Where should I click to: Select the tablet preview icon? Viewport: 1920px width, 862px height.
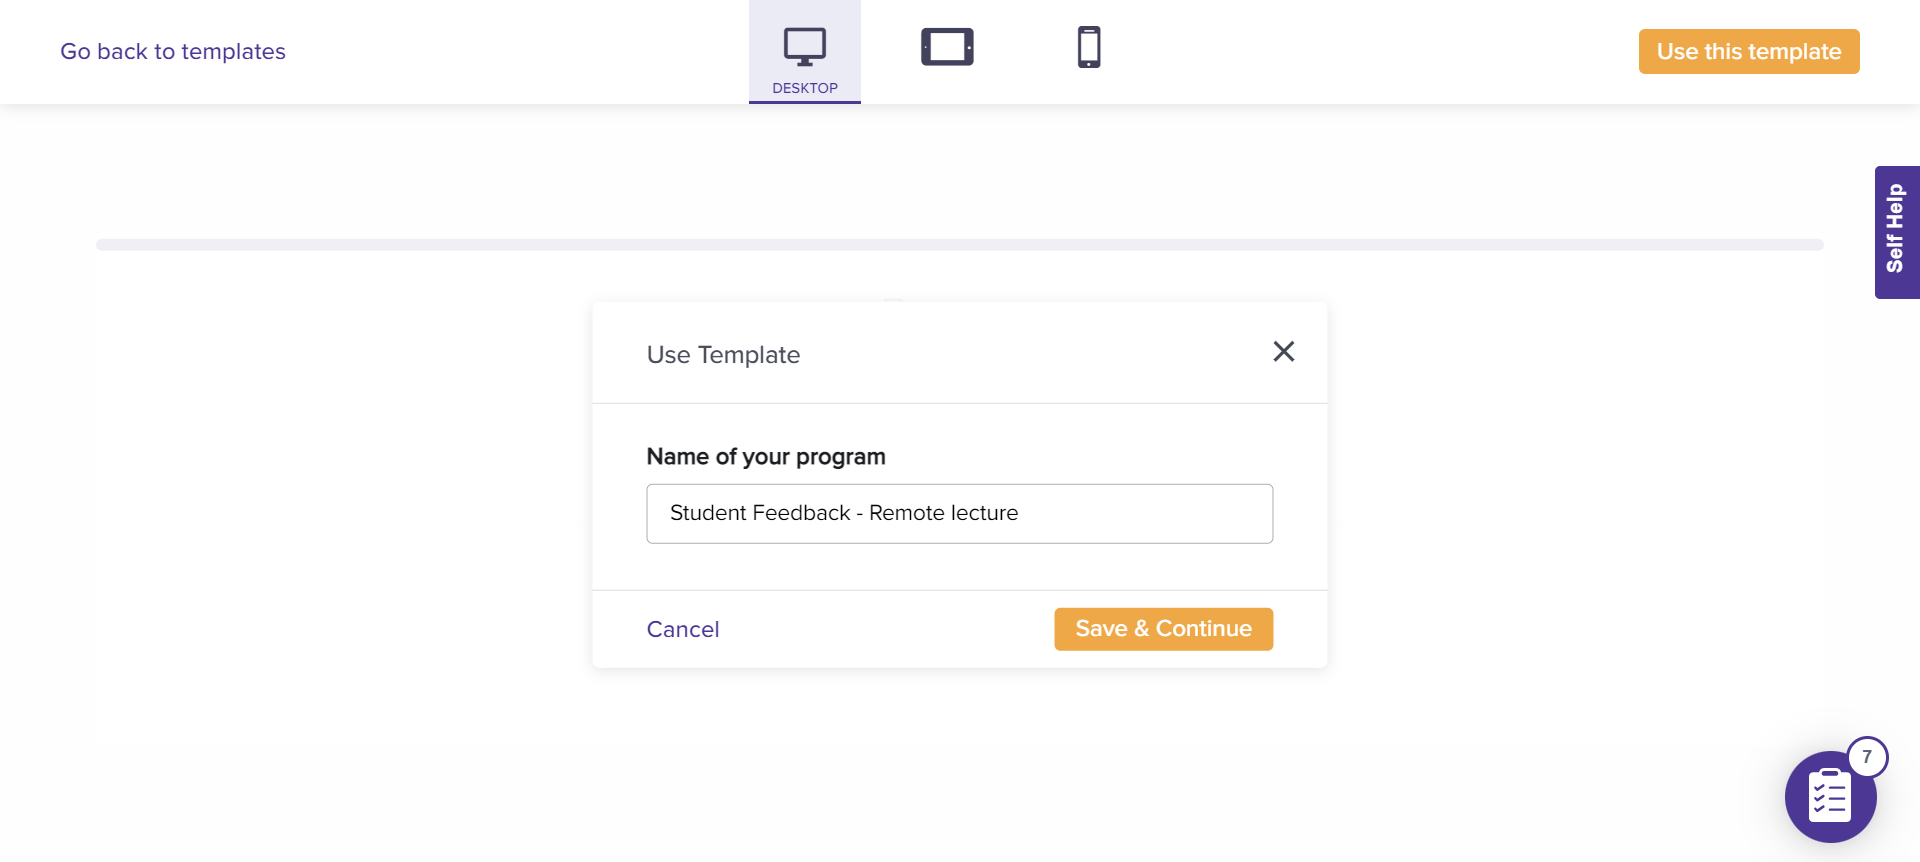coord(947,47)
